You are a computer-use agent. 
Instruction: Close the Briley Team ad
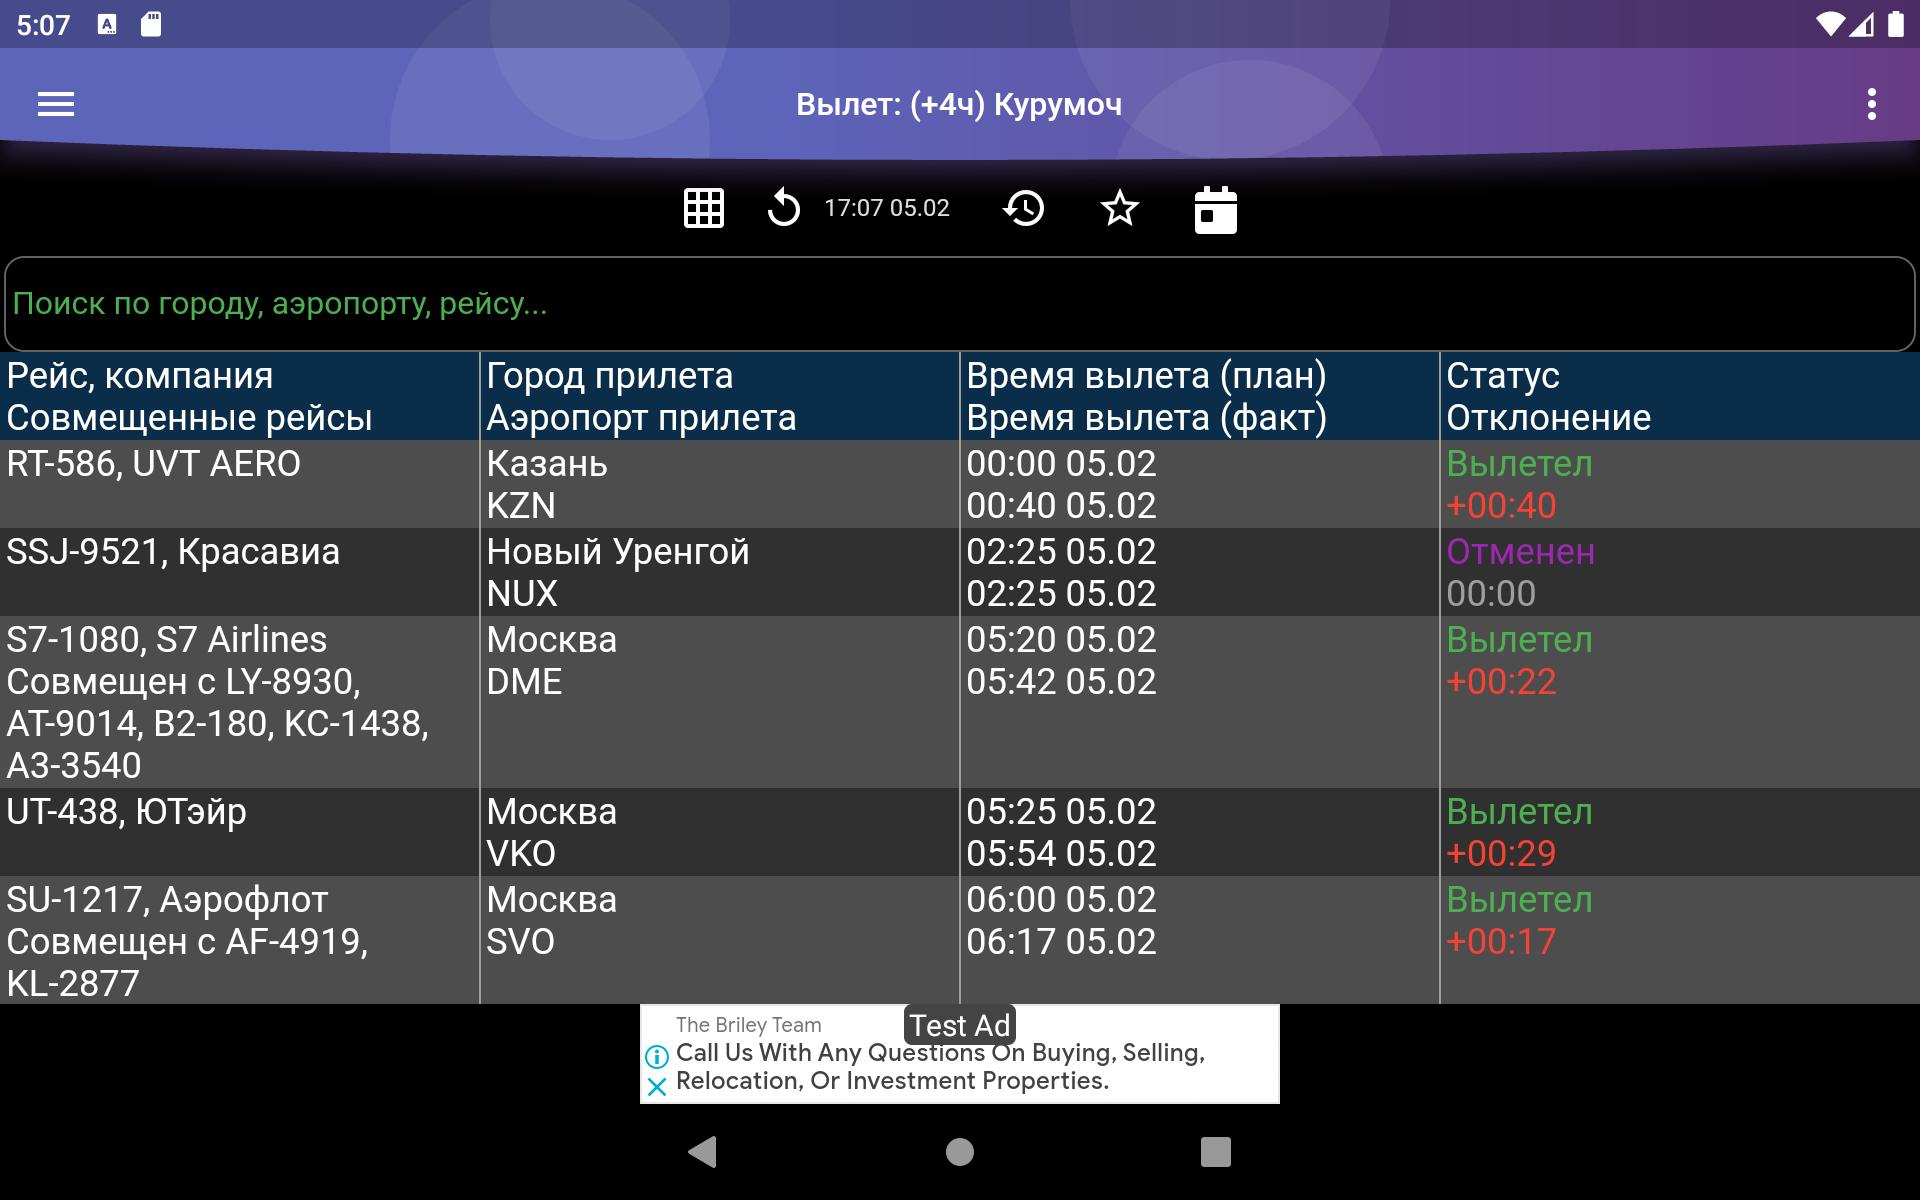pos(657,1087)
